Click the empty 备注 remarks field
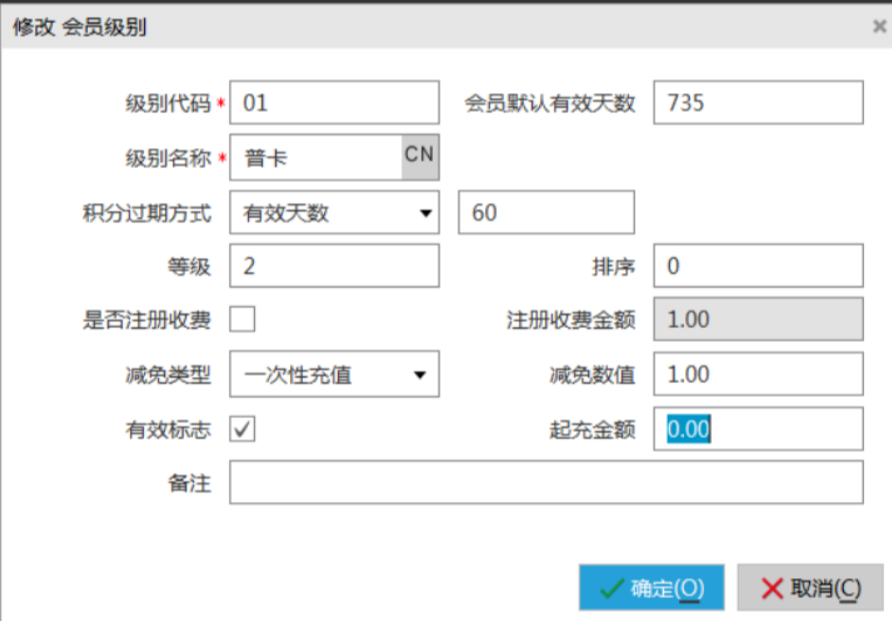The height and width of the screenshot is (621, 892). (x=545, y=483)
